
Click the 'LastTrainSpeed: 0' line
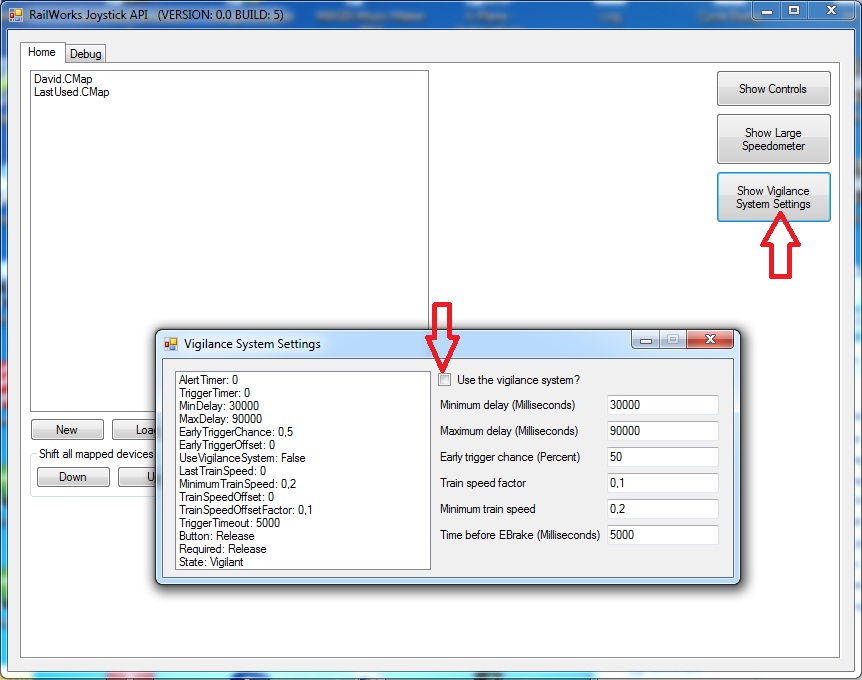(x=223, y=471)
